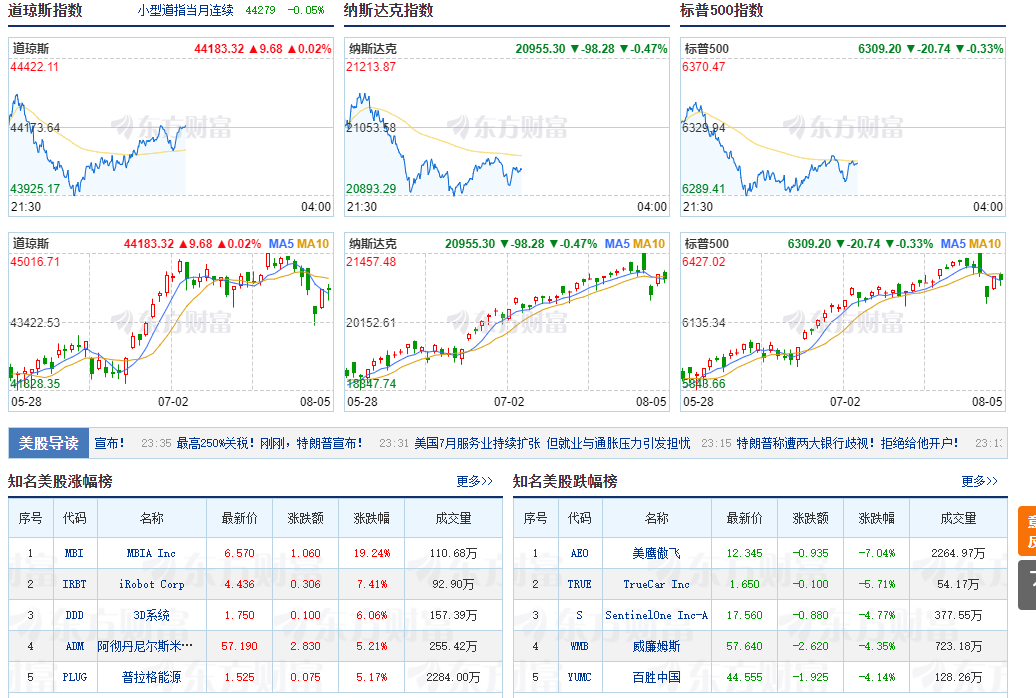The image size is (1036, 698).
Task: Open the 百胜中国 name link
Action: (656, 678)
